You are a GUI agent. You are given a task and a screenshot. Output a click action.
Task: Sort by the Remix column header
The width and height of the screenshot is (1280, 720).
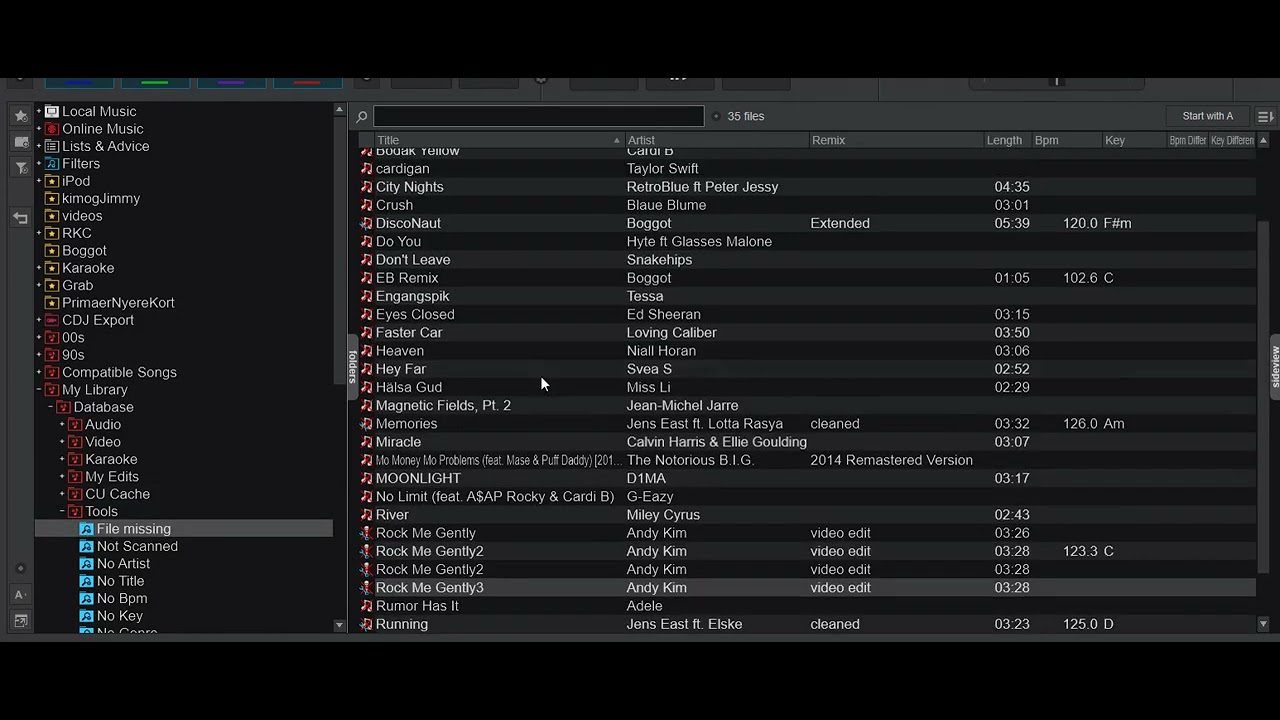tap(896, 141)
